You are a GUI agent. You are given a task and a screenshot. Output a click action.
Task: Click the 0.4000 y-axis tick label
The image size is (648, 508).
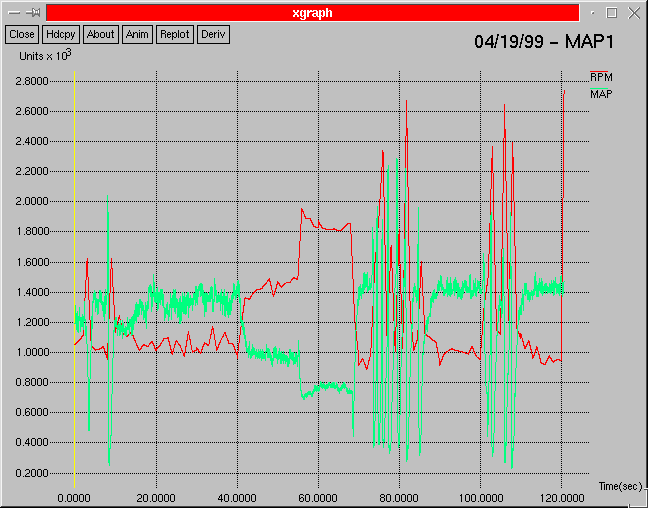[x=32, y=443]
